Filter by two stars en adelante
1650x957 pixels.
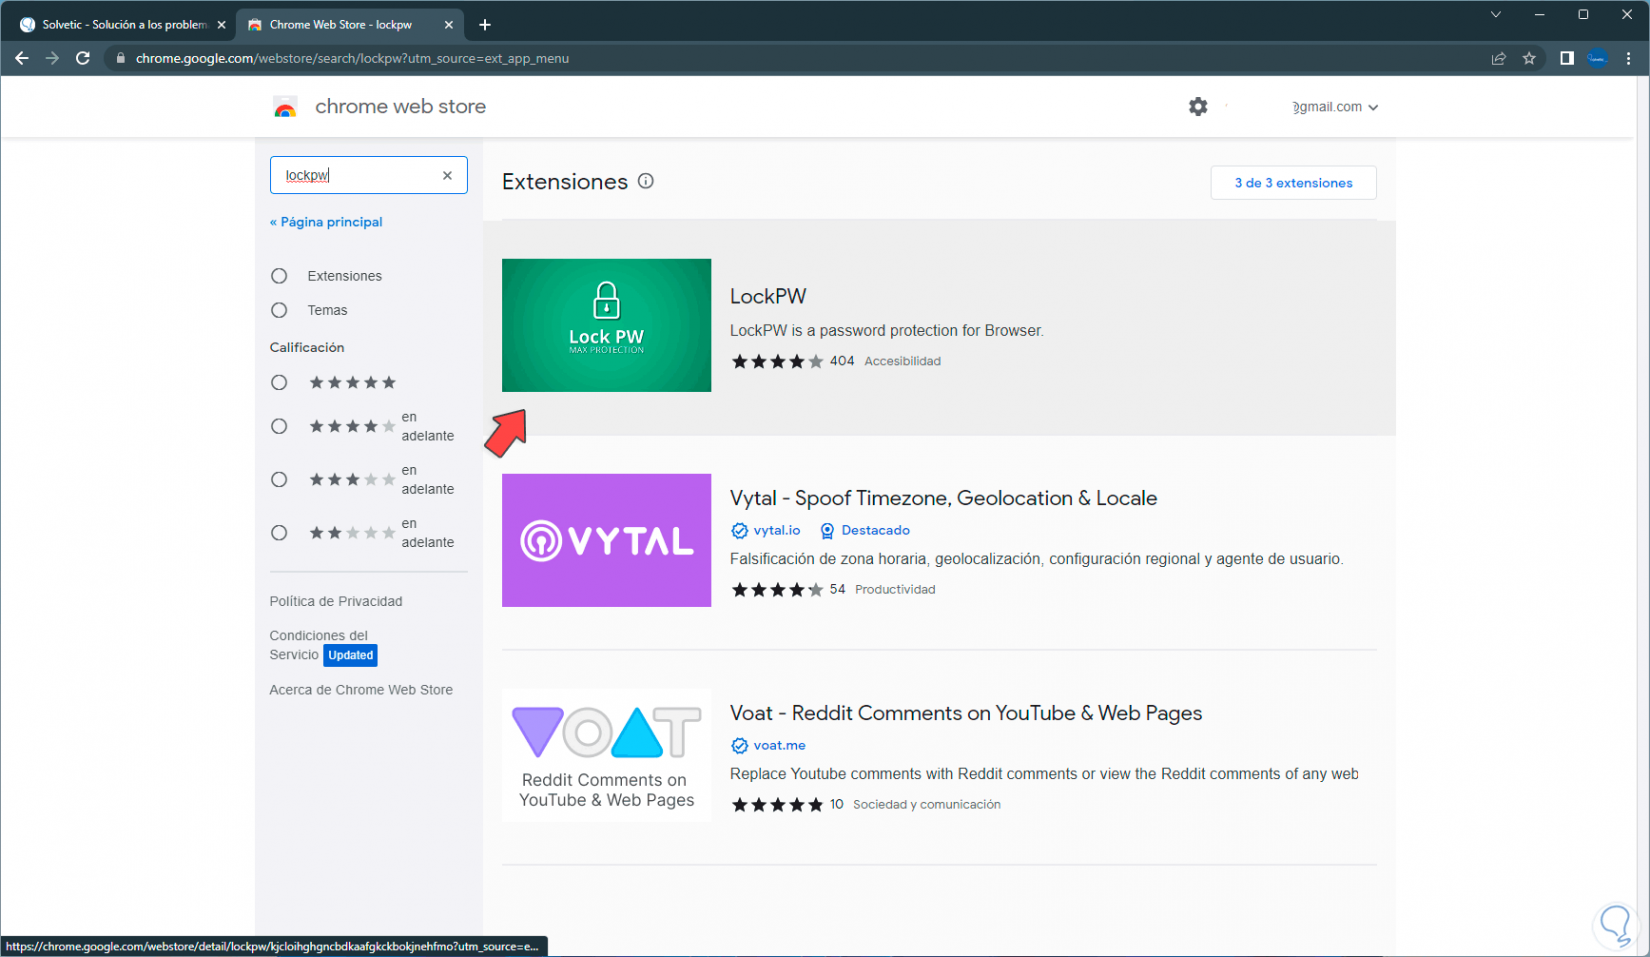[279, 533]
